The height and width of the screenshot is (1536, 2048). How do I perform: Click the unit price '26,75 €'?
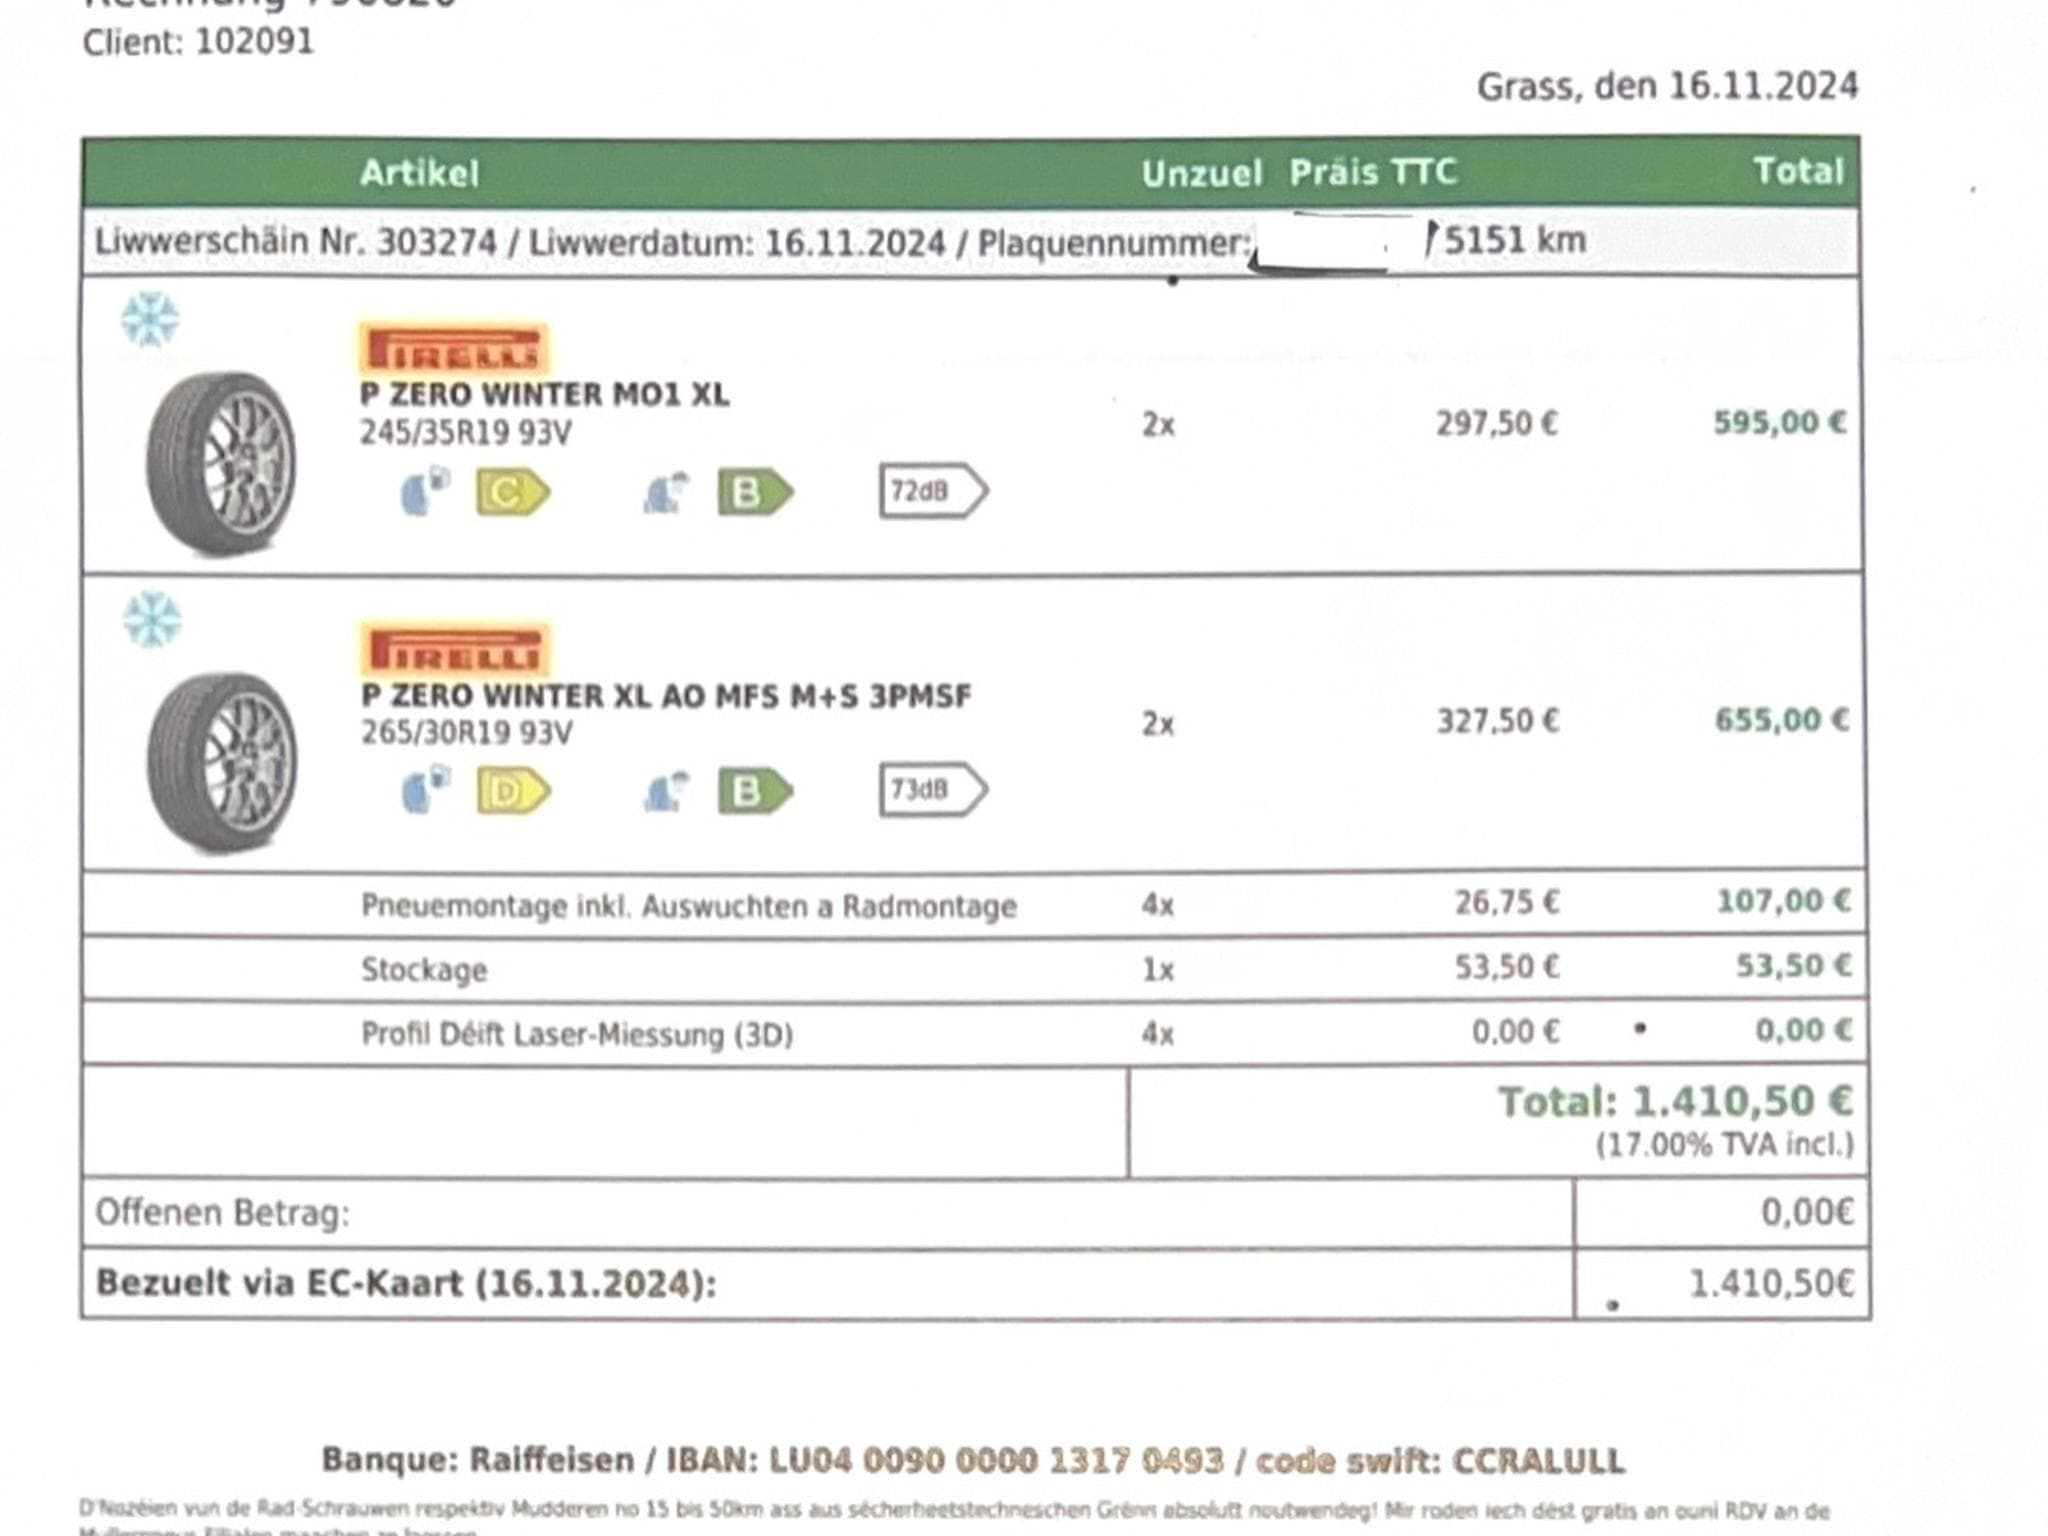pos(1507,902)
